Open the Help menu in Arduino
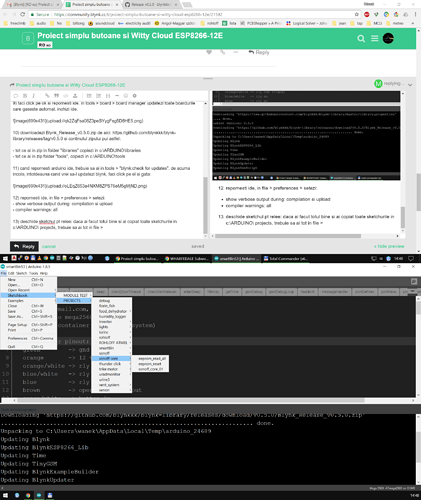The image size is (421, 500). point(44,273)
